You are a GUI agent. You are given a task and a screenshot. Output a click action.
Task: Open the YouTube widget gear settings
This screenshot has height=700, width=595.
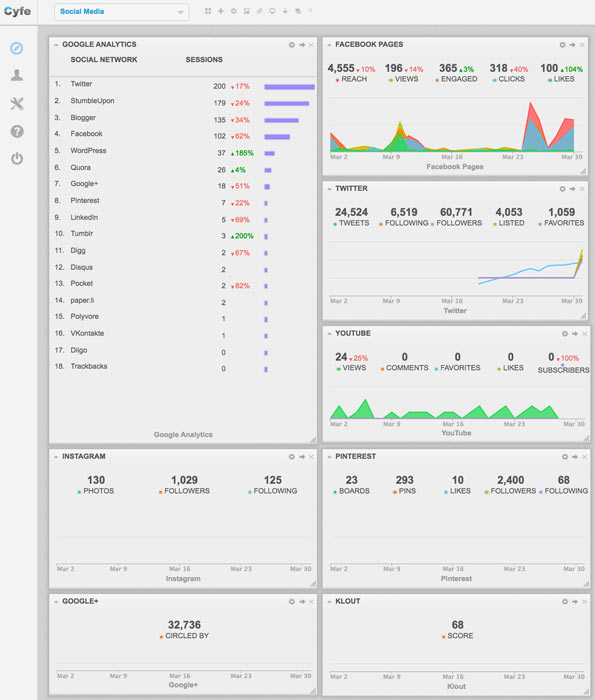coord(565,333)
